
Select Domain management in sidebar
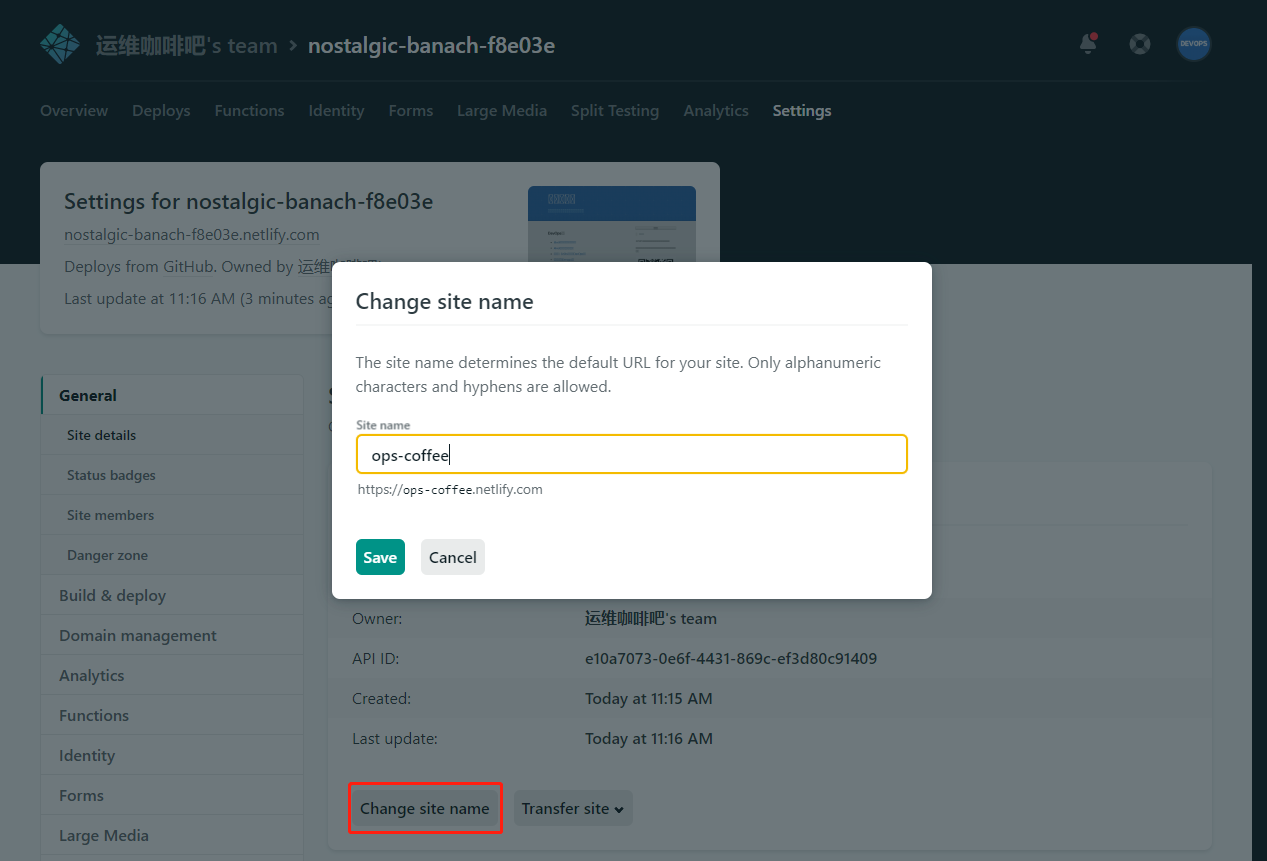click(x=138, y=635)
